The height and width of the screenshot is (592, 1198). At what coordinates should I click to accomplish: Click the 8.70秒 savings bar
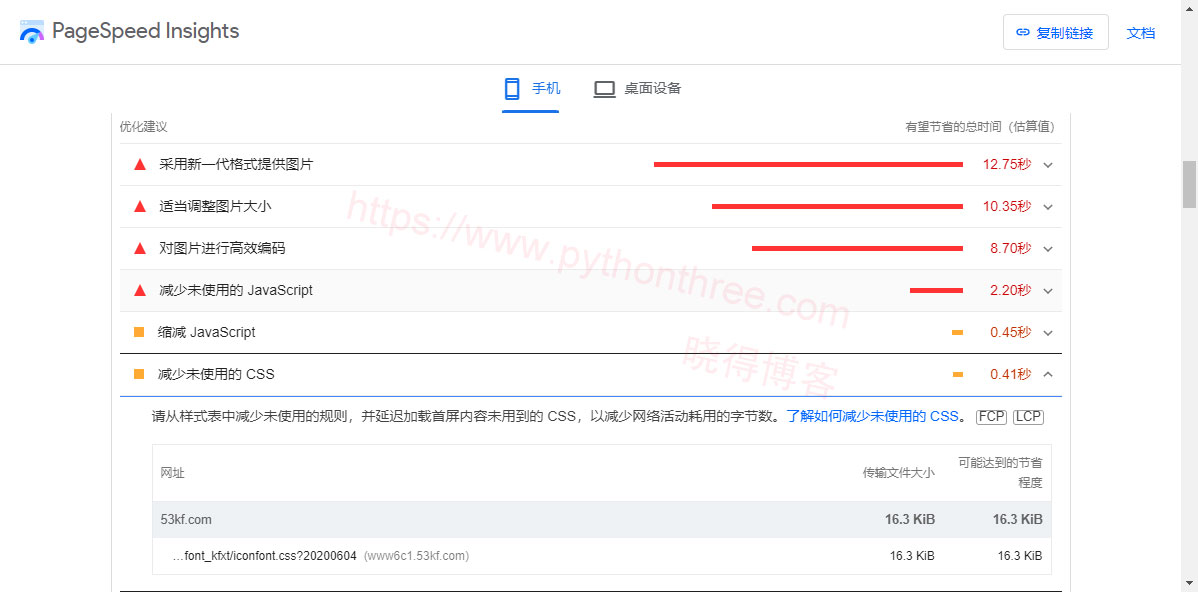pos(857,248)
